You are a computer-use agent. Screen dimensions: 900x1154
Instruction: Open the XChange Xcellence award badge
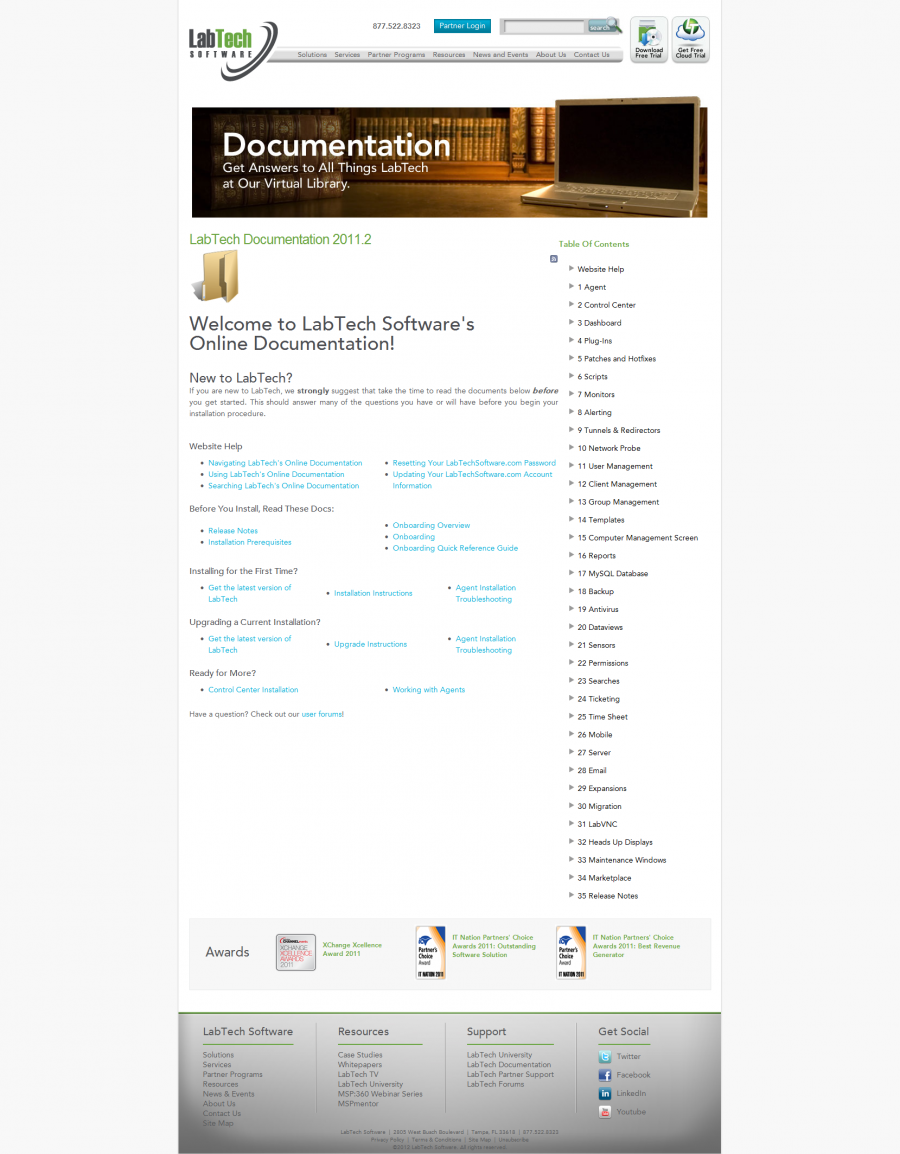point(296,952)
